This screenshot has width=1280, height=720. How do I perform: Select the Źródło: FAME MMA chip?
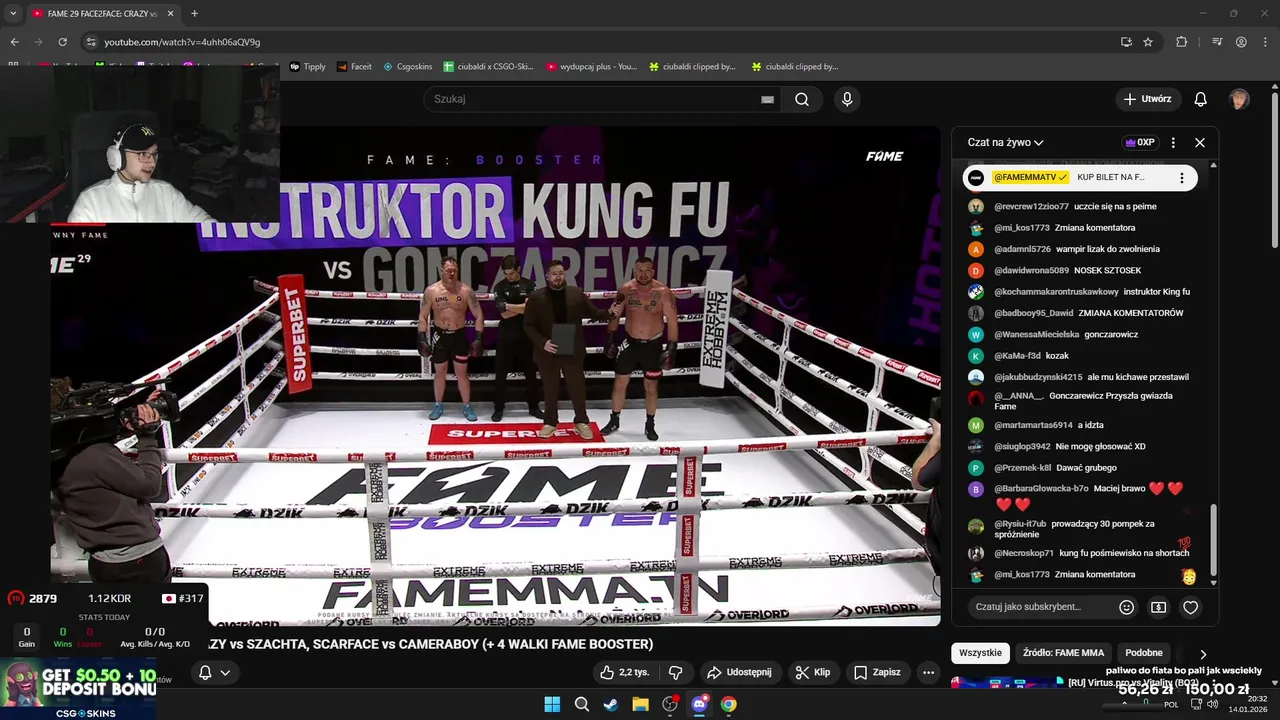(x=1063, y=653)
